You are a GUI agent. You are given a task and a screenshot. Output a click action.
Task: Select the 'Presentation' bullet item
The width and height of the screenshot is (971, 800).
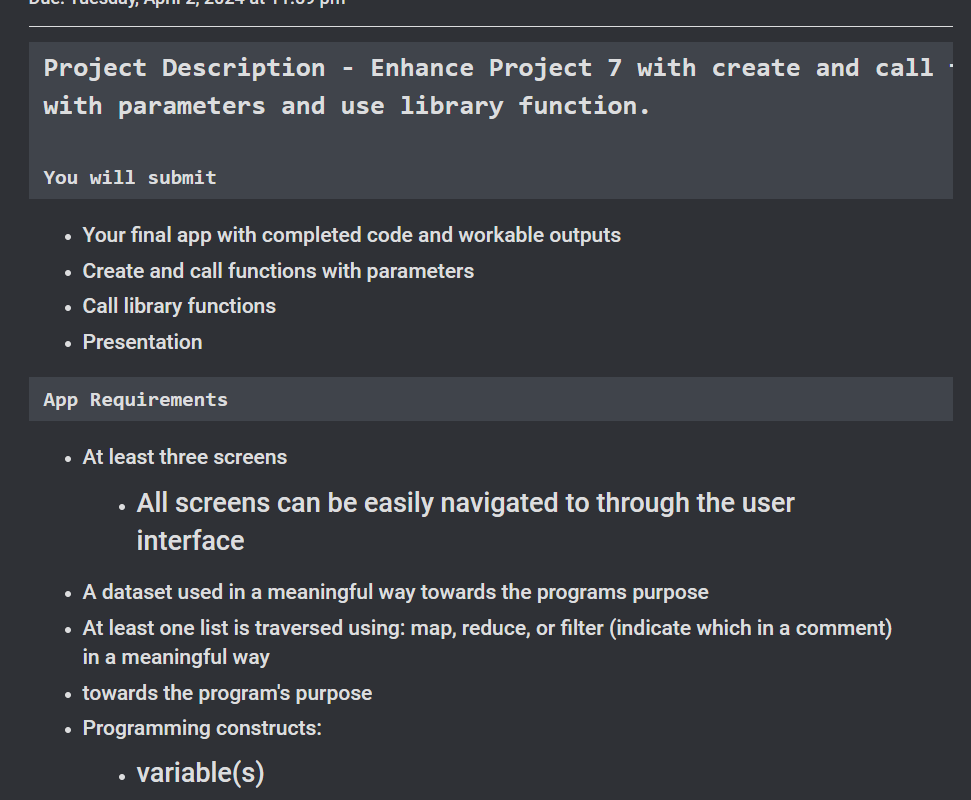click(x=142, y=341)
